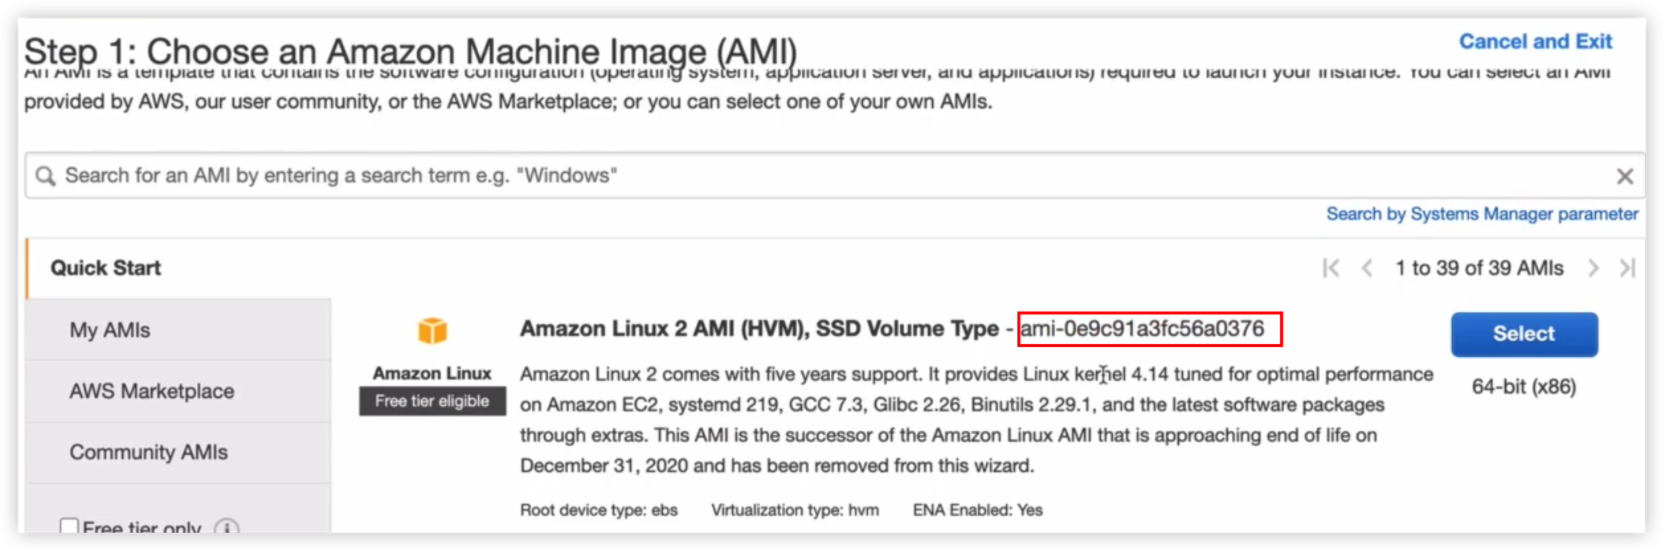The image size is (1664, 551).
Task: Focus the AMI search input field
Action: coord(800,176)
